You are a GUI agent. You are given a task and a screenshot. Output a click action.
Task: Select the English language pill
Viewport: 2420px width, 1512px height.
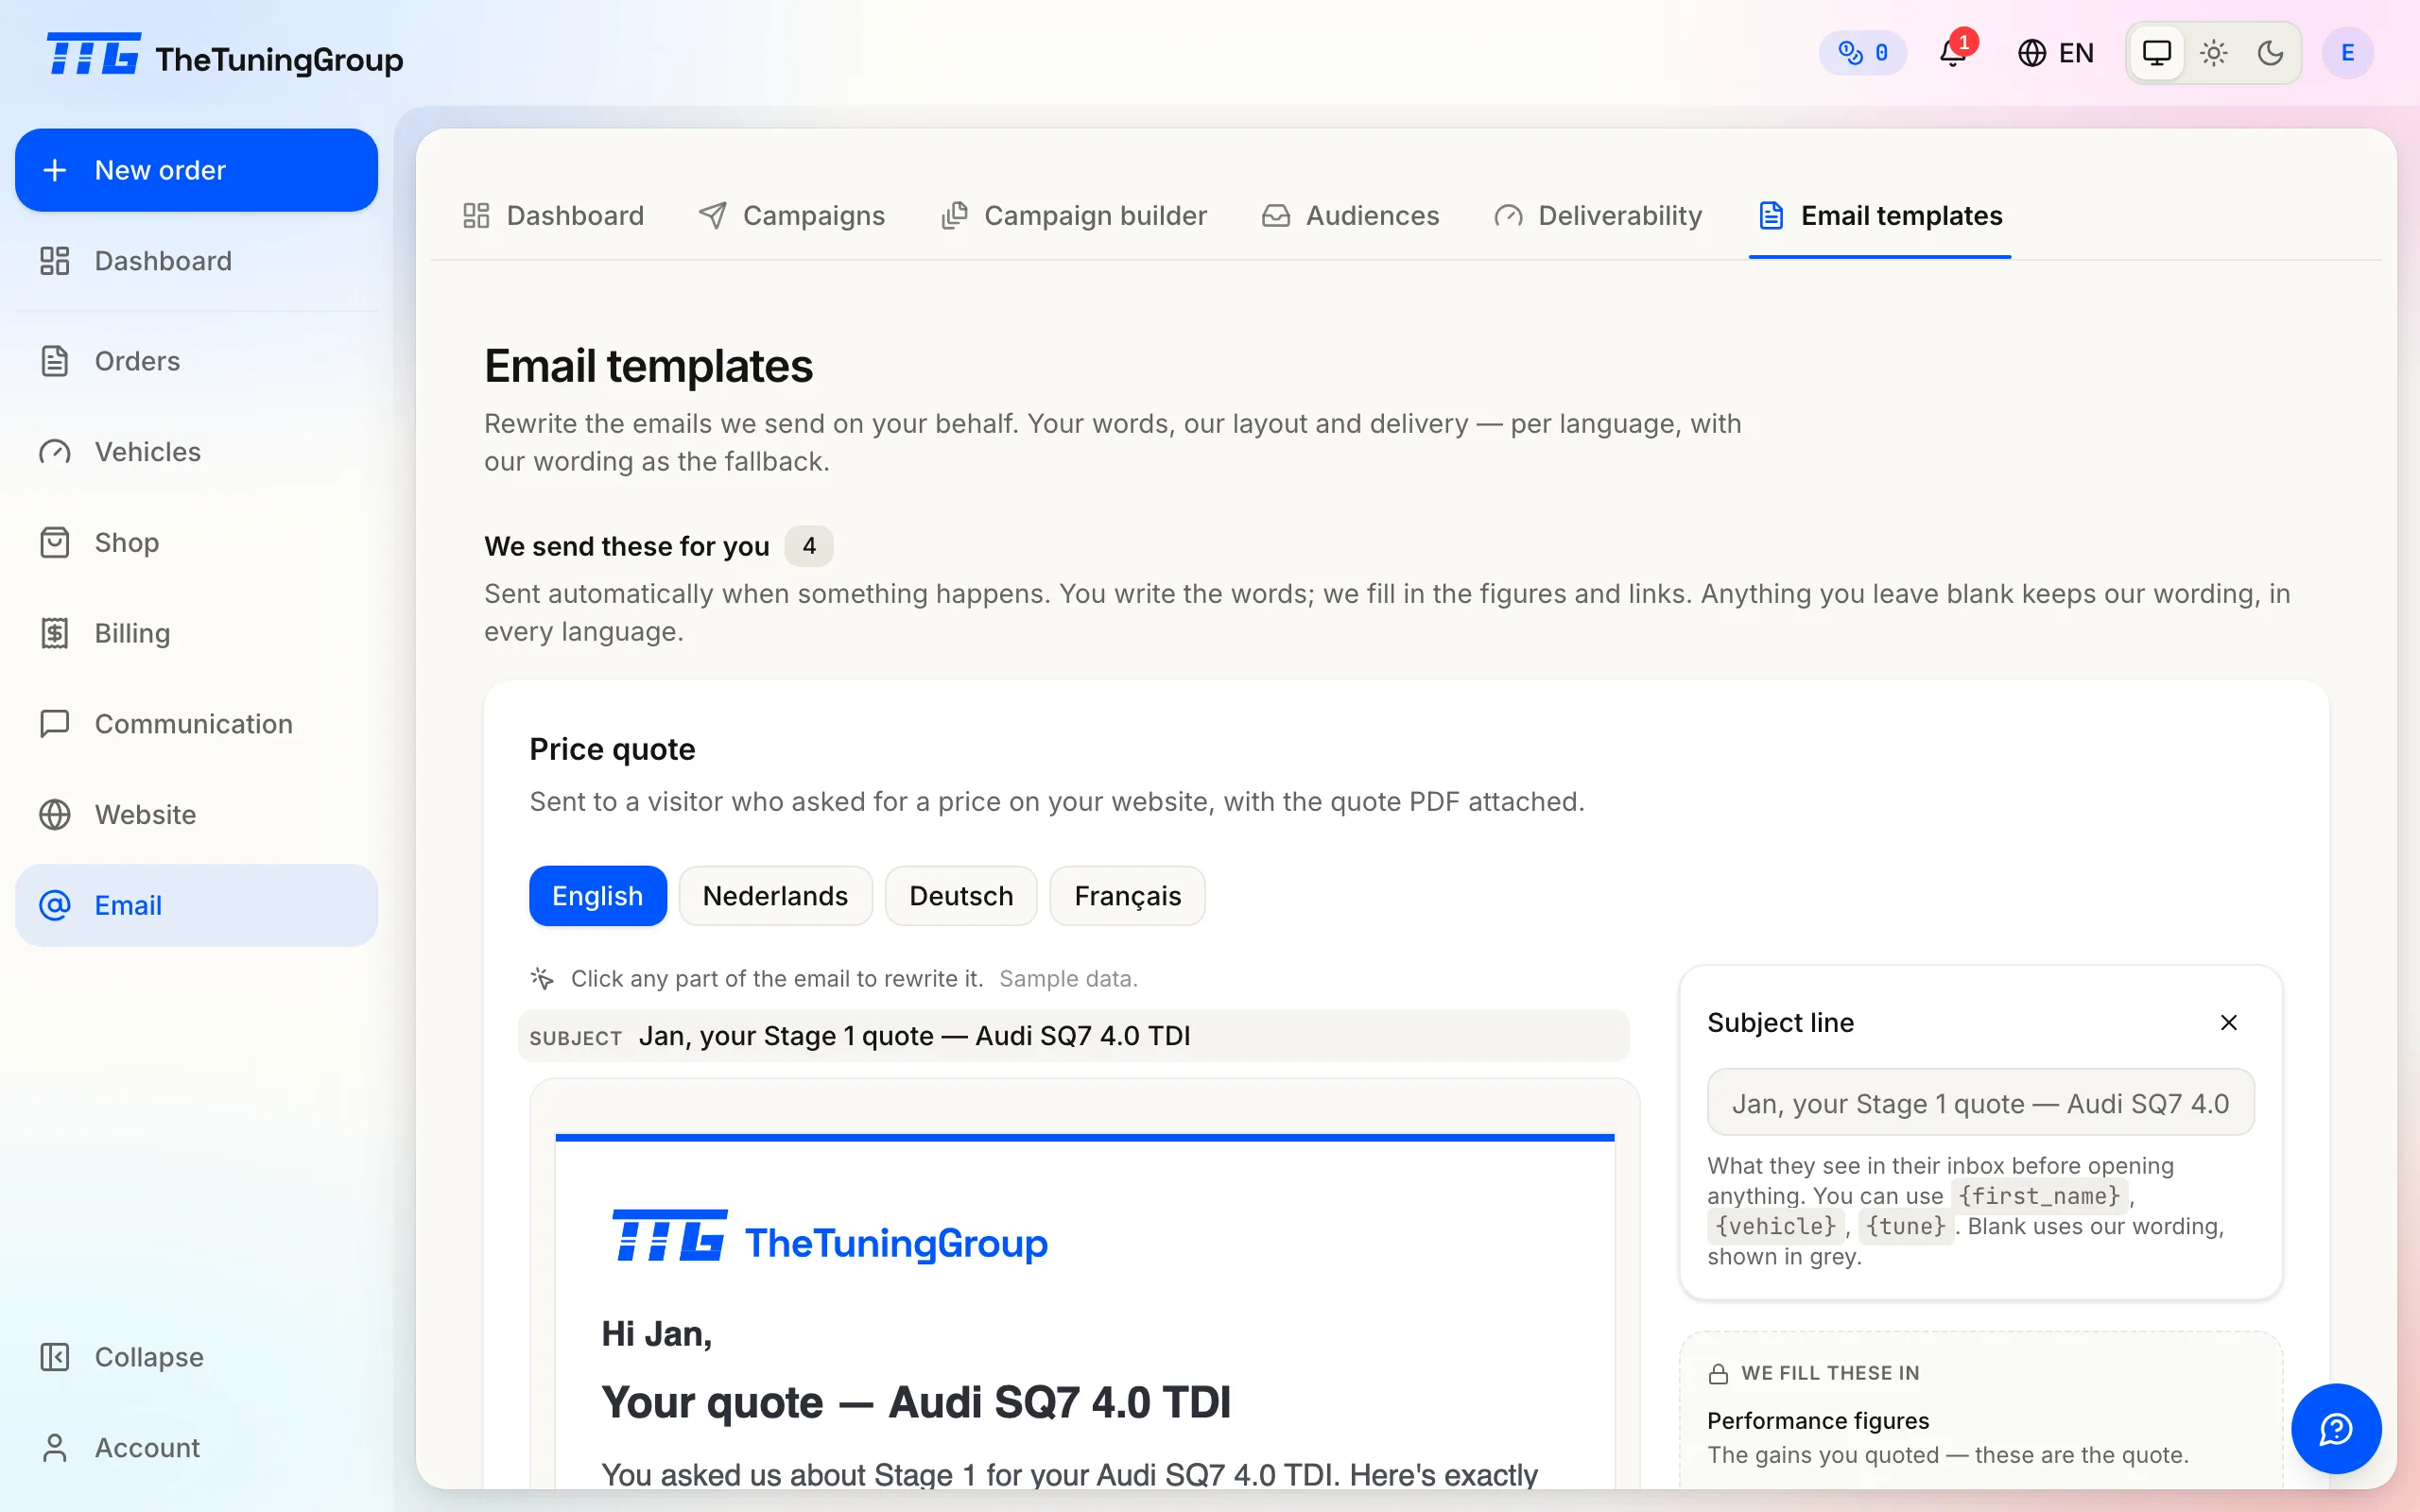(x=598, y=896)
